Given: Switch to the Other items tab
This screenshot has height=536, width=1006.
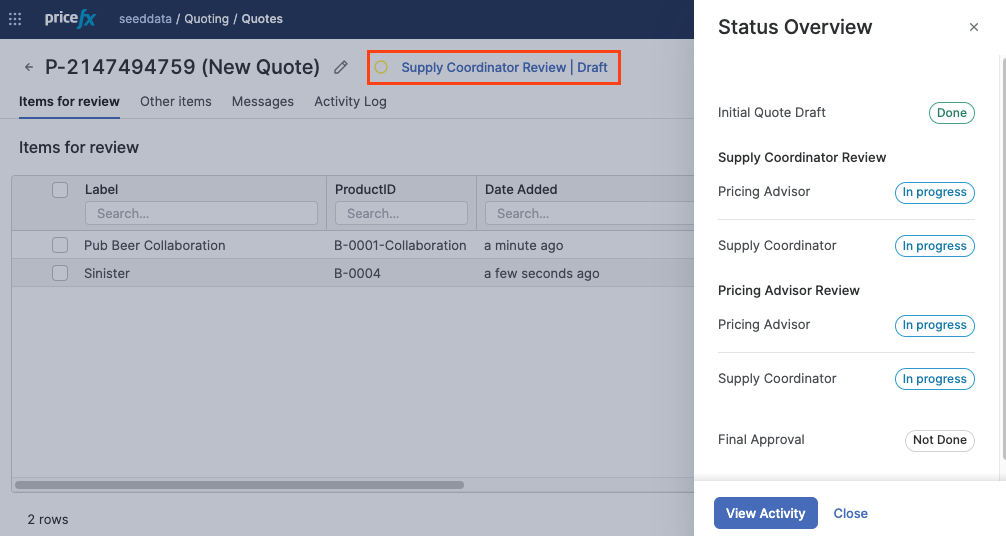Looking at the screenshot, I should (x=176, y=102).
